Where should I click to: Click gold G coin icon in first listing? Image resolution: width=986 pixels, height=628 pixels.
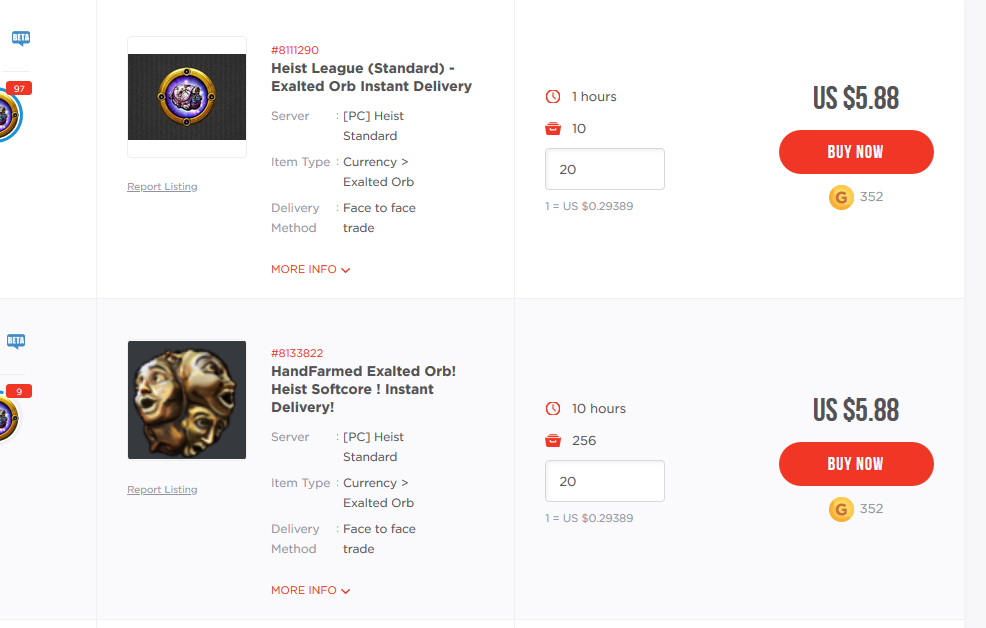pyautogui.click(x=841, y=197)
